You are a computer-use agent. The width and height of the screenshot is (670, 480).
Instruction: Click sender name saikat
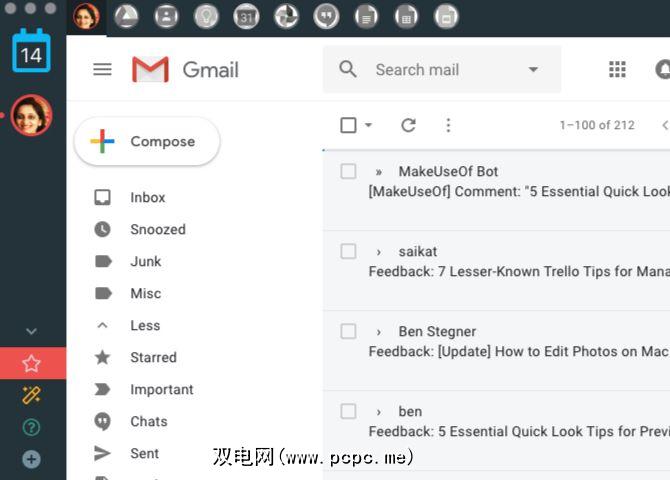[x=417, y=251]
